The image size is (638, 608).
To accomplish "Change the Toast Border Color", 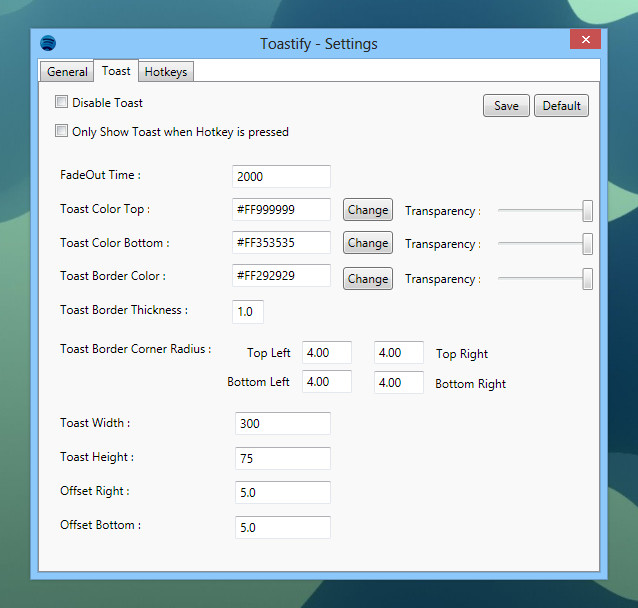I will click(x=368, y=279).
